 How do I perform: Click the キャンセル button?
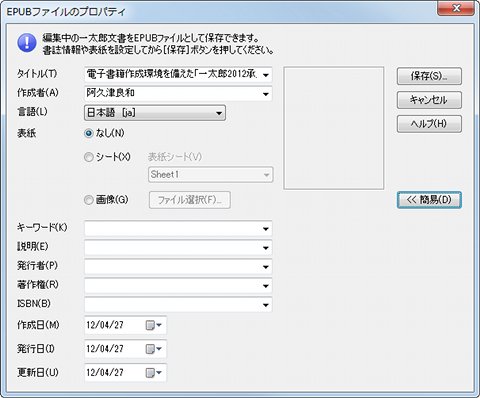(429, 100)
